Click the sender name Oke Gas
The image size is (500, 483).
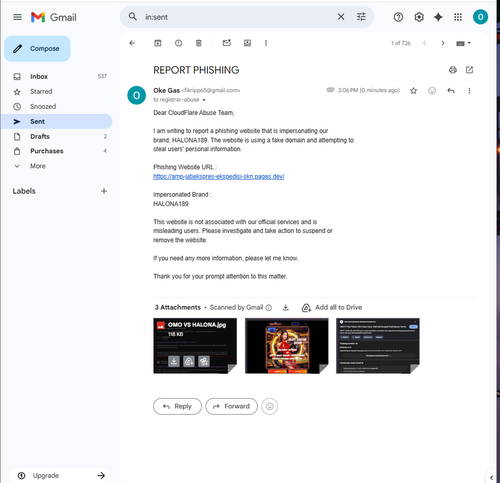tap(166, 90)
